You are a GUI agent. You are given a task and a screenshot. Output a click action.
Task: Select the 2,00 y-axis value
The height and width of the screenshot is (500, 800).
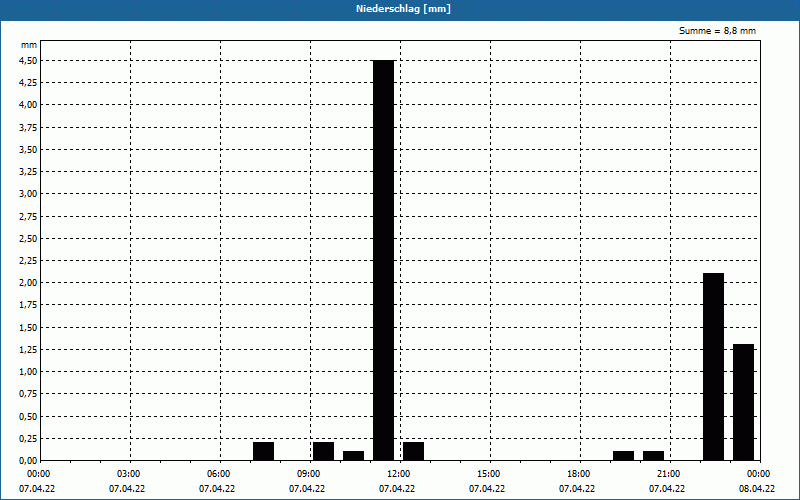point(28,283)
